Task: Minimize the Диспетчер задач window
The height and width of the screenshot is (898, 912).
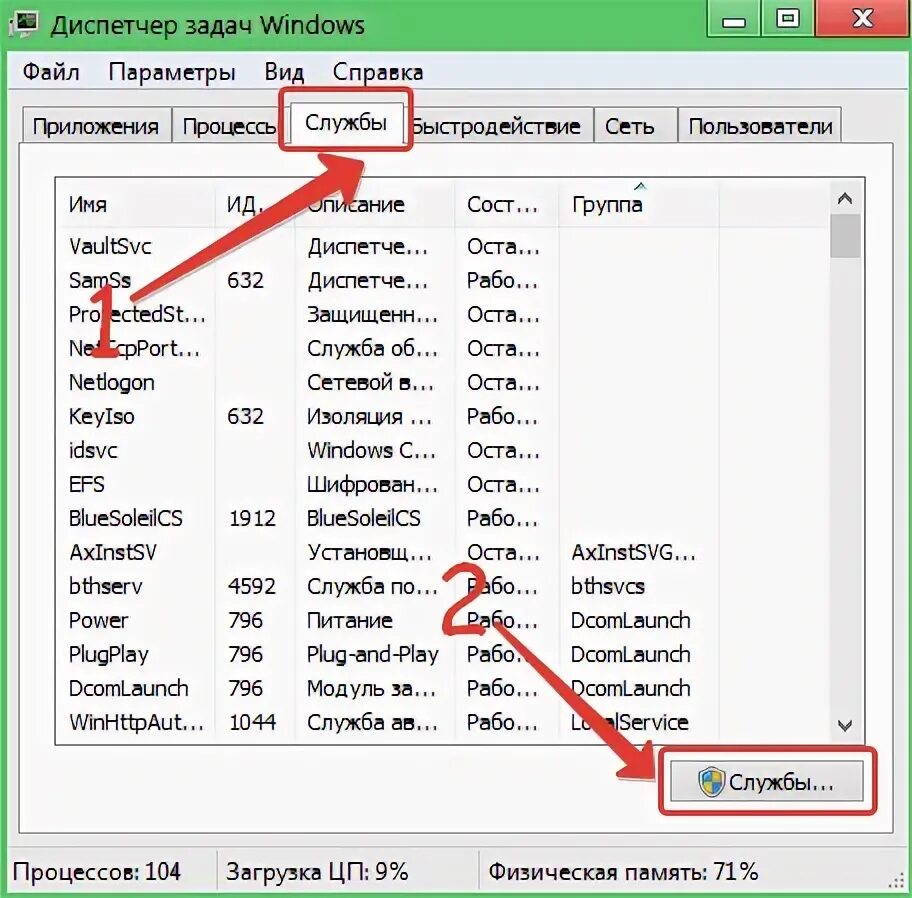Action: tap(733, 21)
